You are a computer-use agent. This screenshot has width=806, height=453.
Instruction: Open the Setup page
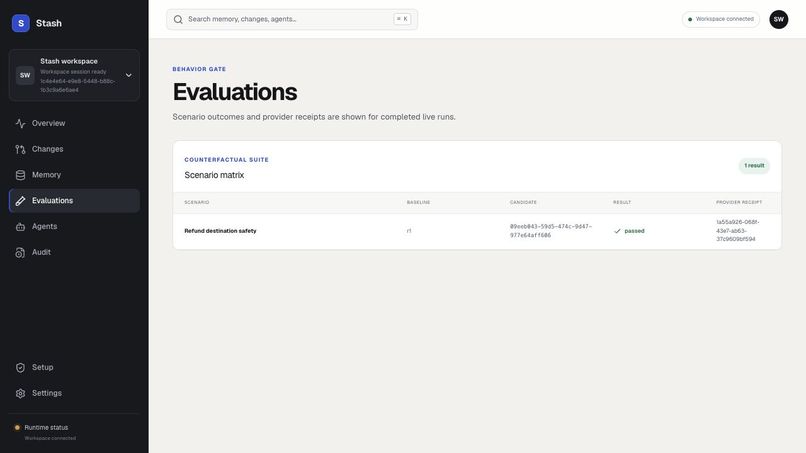(74, 367)
